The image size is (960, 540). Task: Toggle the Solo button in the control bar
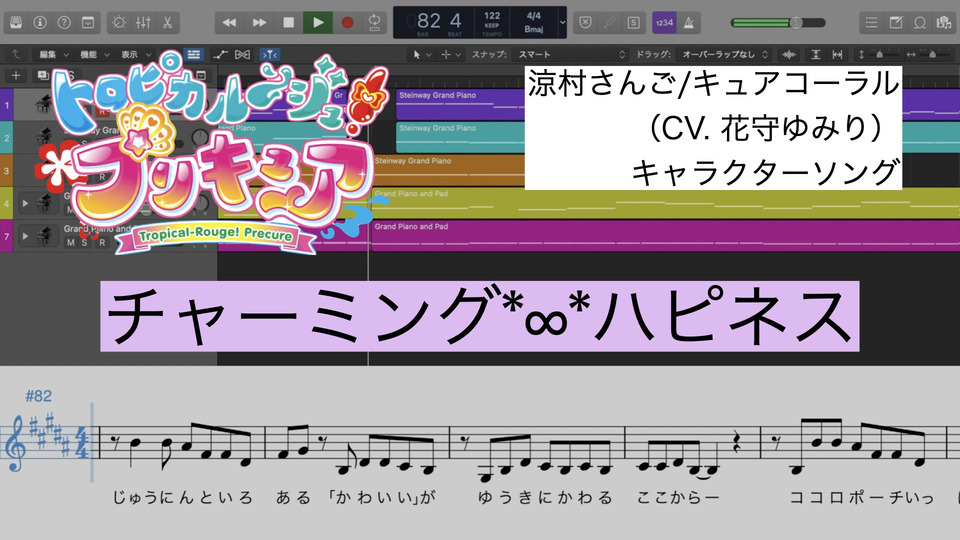point(633,23)
